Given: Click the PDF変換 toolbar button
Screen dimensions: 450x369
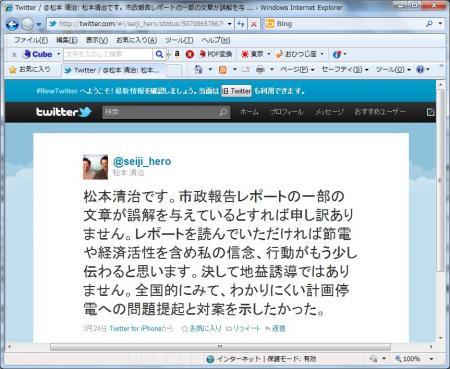Looking at the screenshot, I should pyautogui.click(x=215, y=54).
